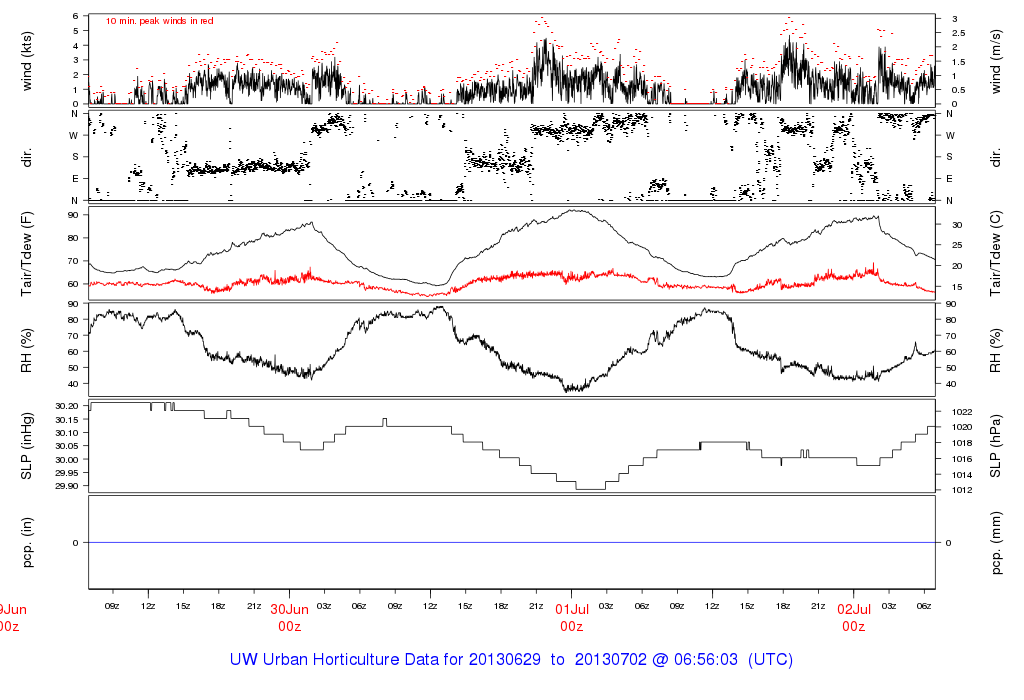The image size is (1024, 700).
Task: Select the 'wind (m/s)' axis label
Action: 995,61
